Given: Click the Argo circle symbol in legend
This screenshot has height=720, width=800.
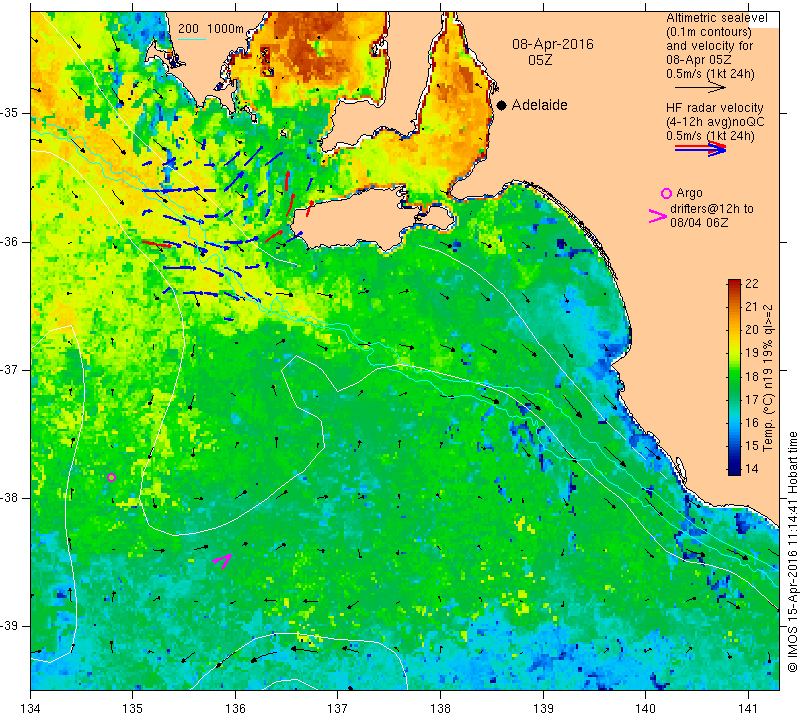Looking at the screenshot, I should [x=666, y=193].
